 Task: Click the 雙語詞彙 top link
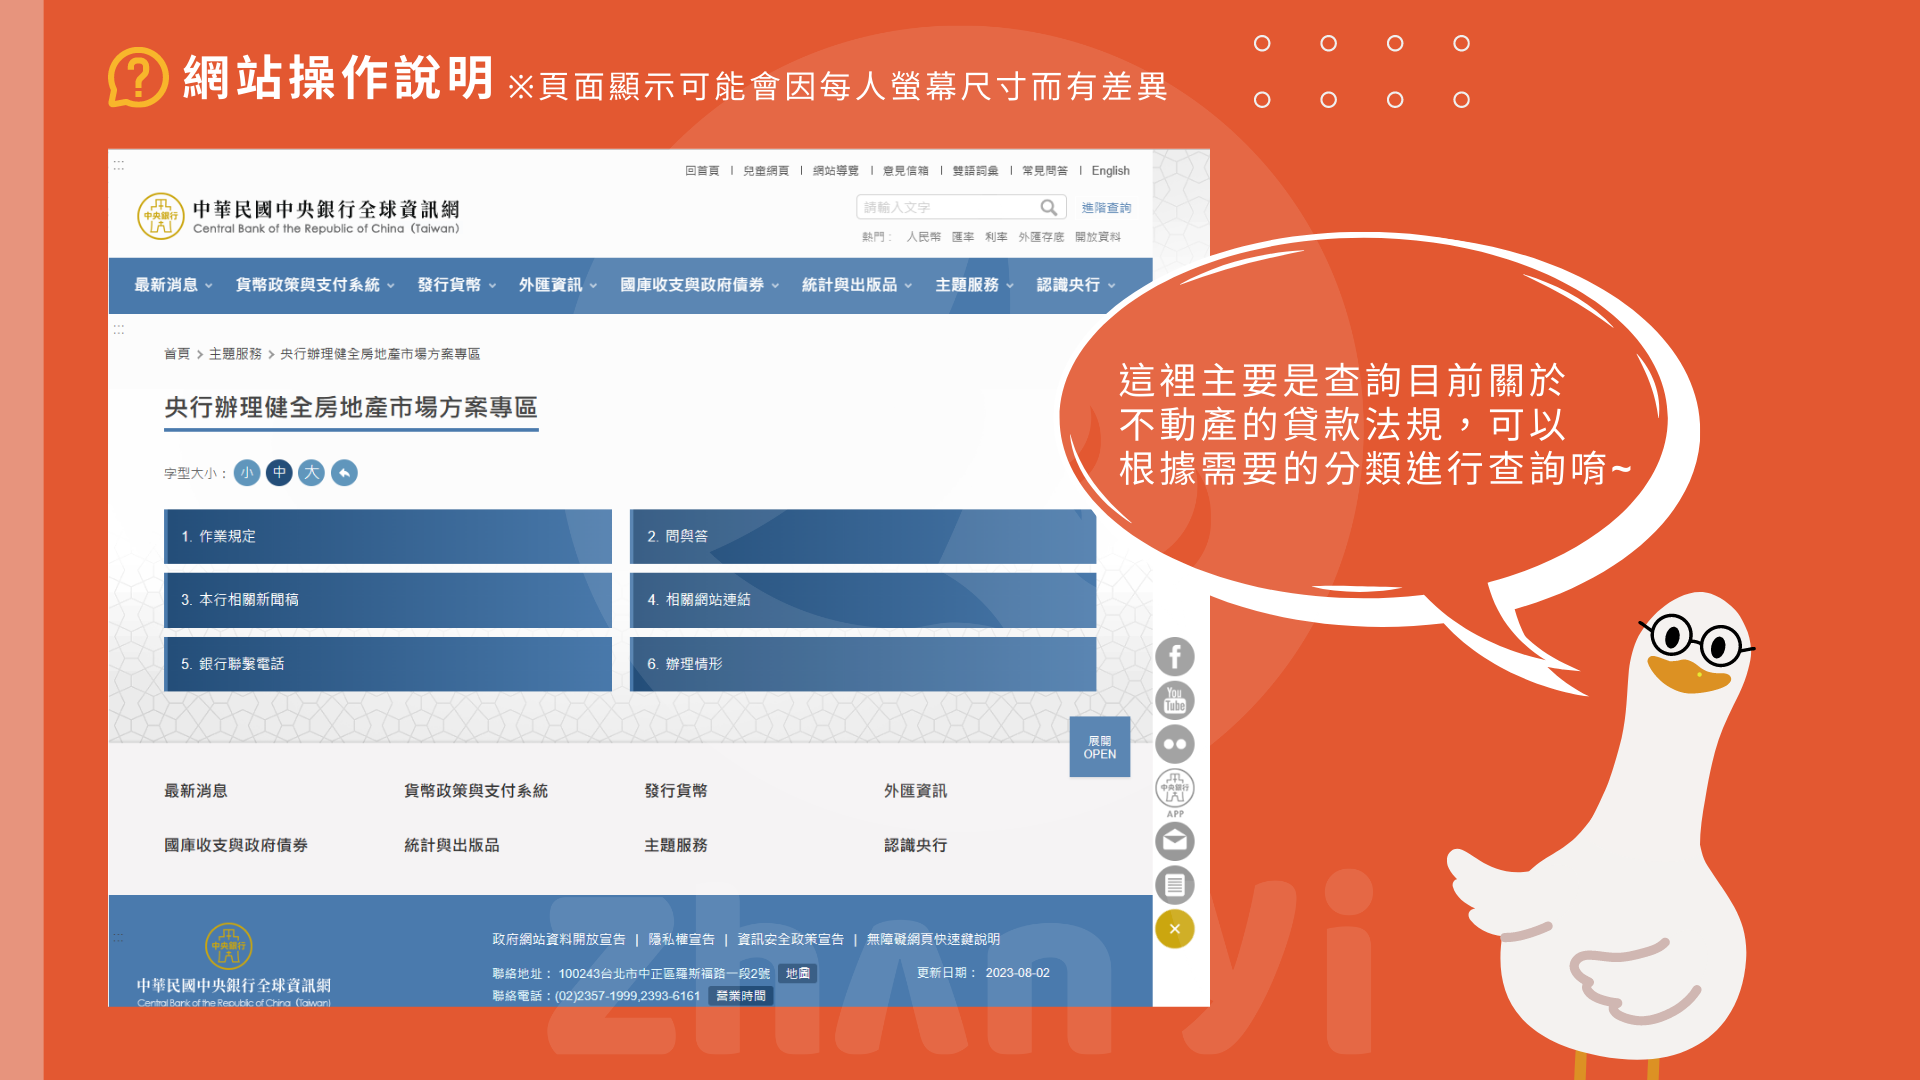tap(975, 171)
